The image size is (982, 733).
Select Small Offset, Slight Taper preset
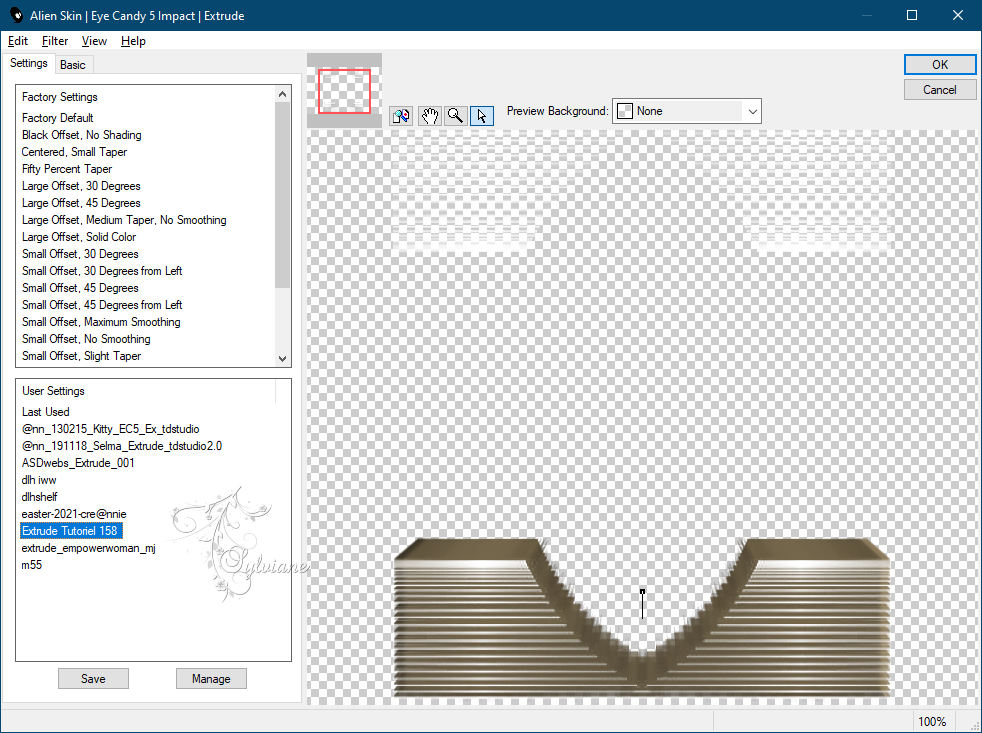tap(81, 356)
